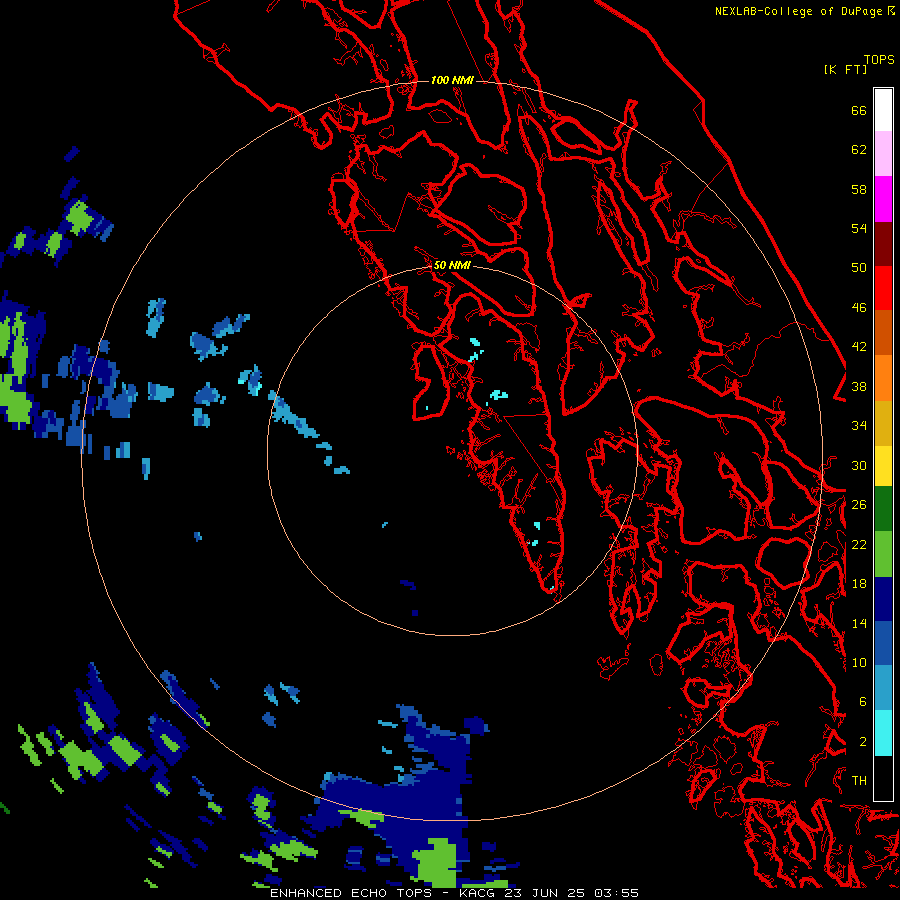This screenshot has width=900, height=900.
Task: Click the 18 legend value
Action: tap(859, 584)
